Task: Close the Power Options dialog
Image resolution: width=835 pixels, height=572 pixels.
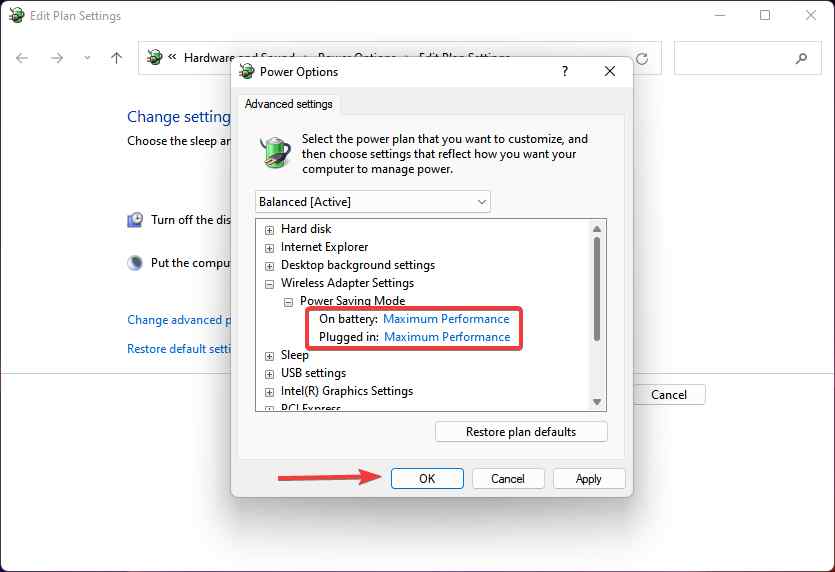Action: tap(610, 71)
